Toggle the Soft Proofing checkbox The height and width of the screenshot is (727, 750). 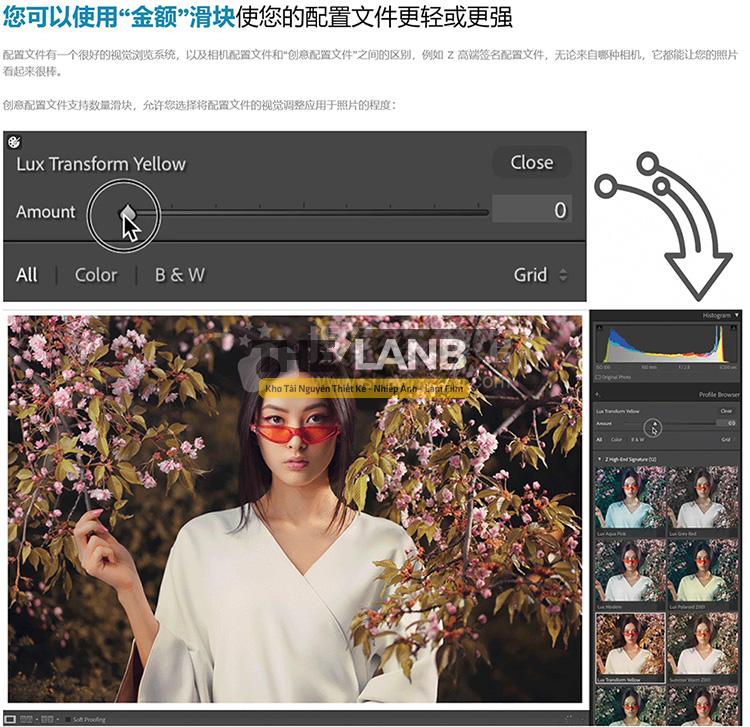point(67,718)
